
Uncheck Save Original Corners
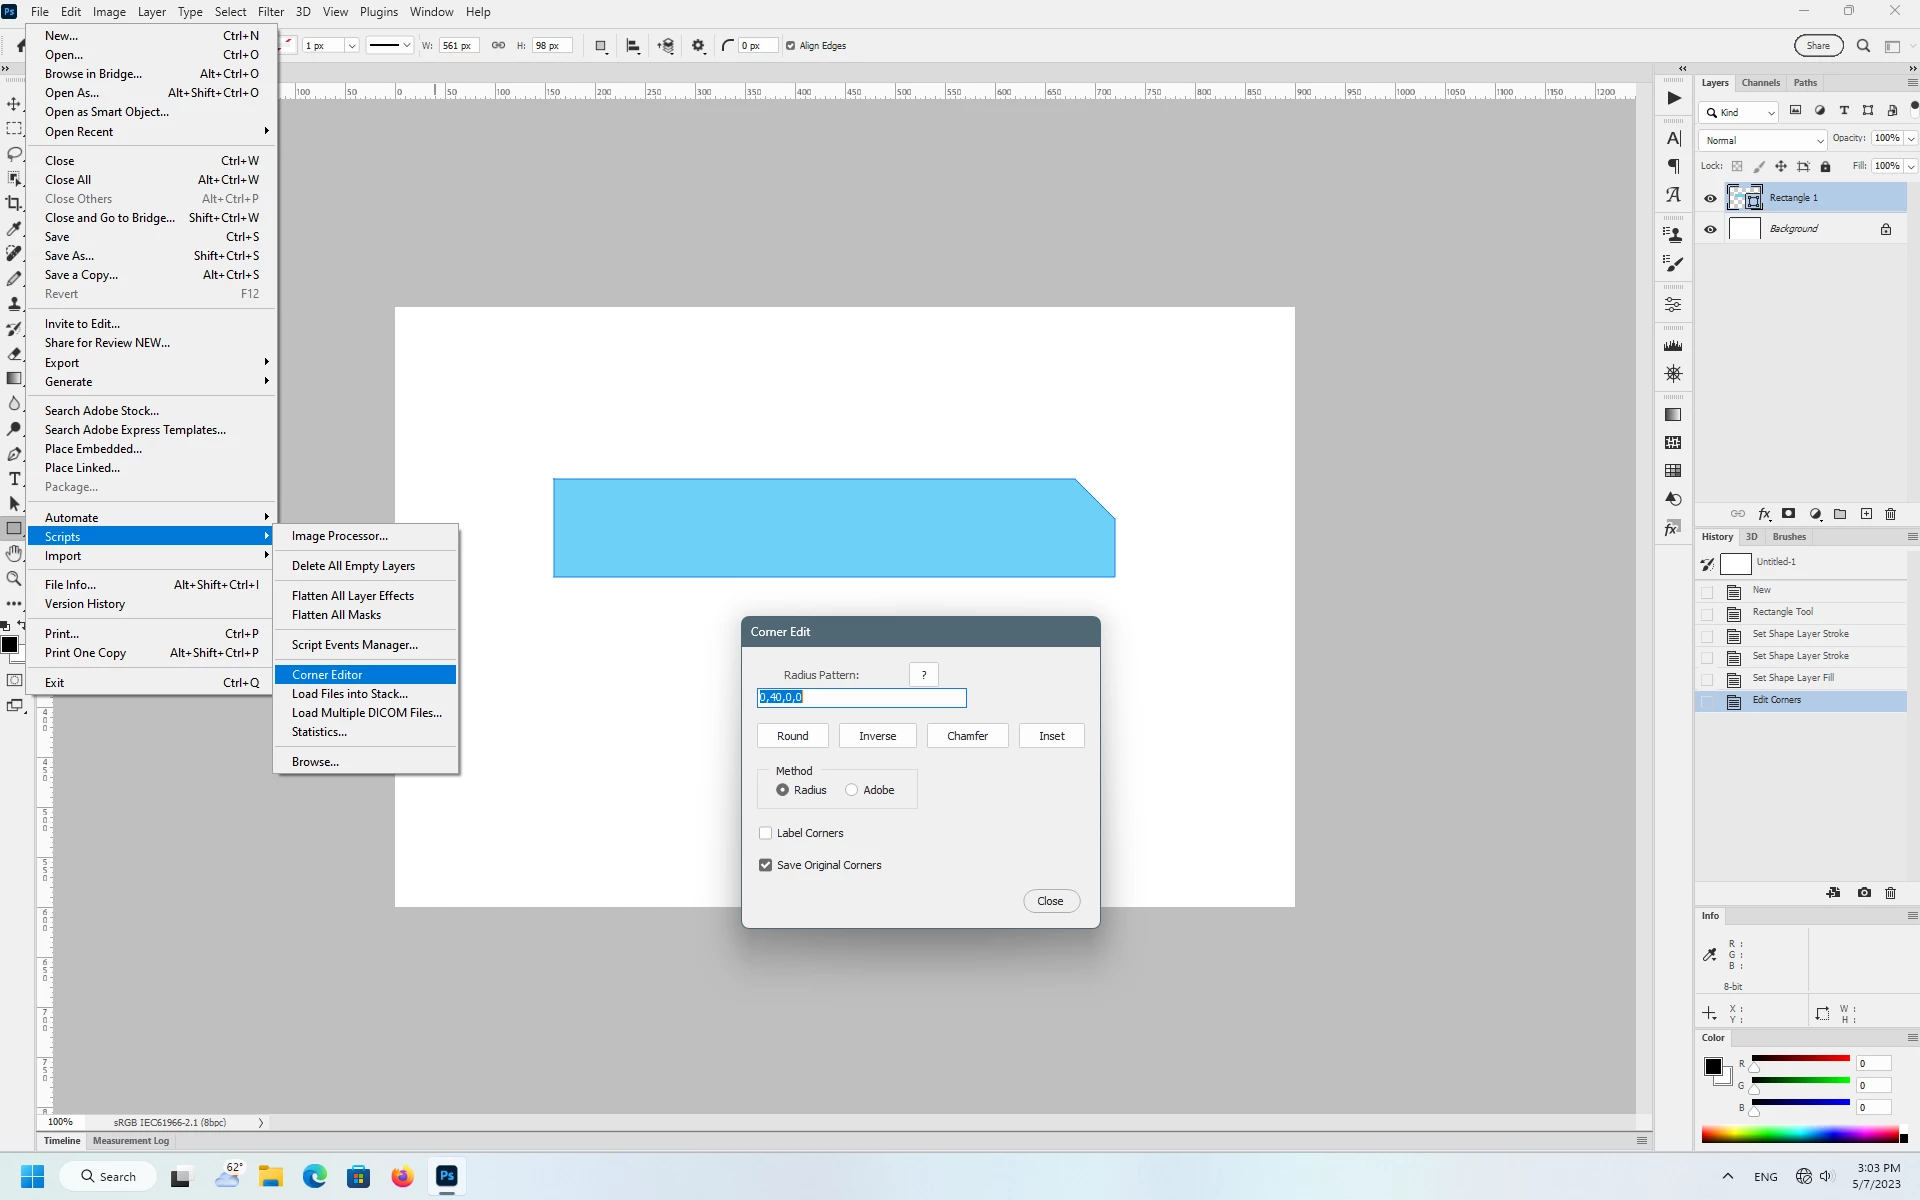tap(766, 865)
